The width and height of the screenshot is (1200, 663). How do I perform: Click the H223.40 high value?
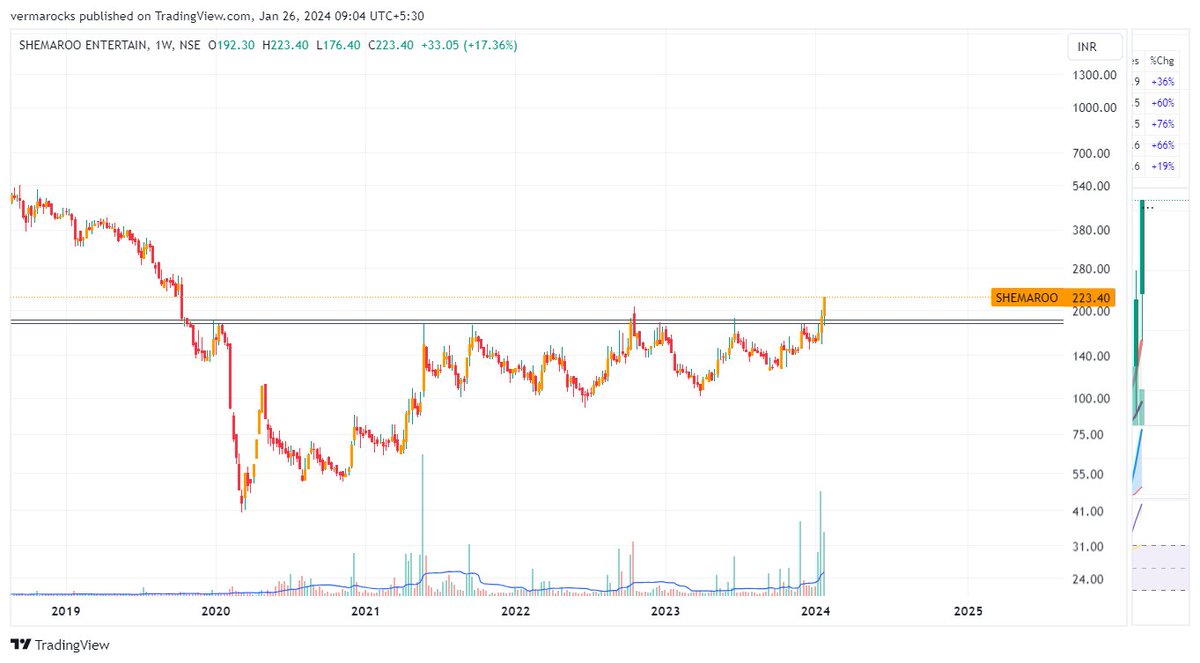288,45
